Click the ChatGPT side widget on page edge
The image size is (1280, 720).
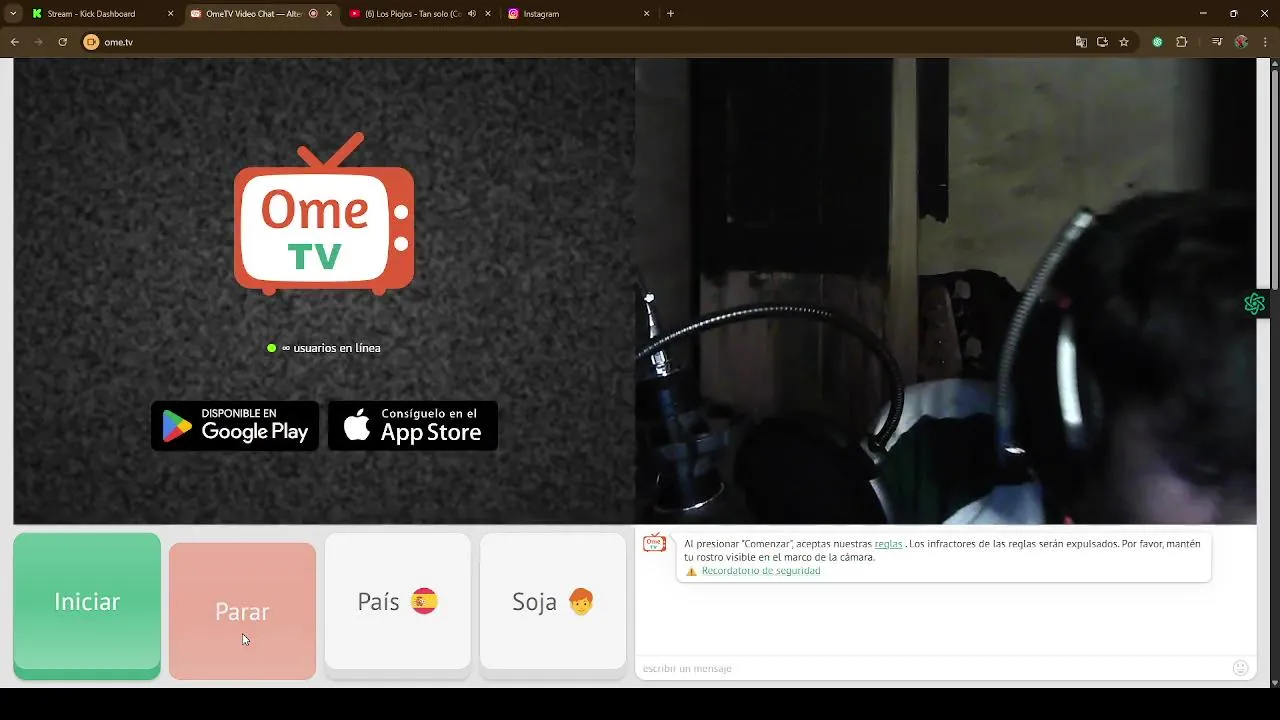coord(1255,304)
